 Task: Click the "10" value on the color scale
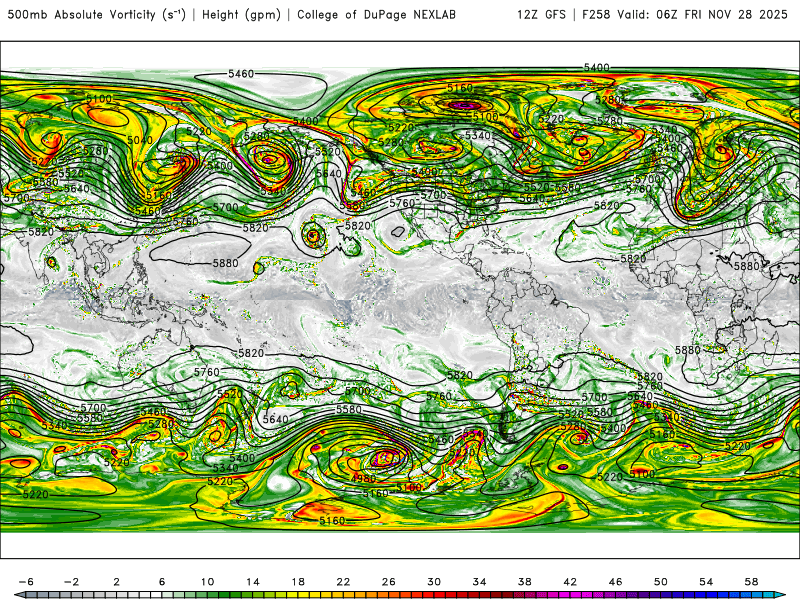[207, 582]
